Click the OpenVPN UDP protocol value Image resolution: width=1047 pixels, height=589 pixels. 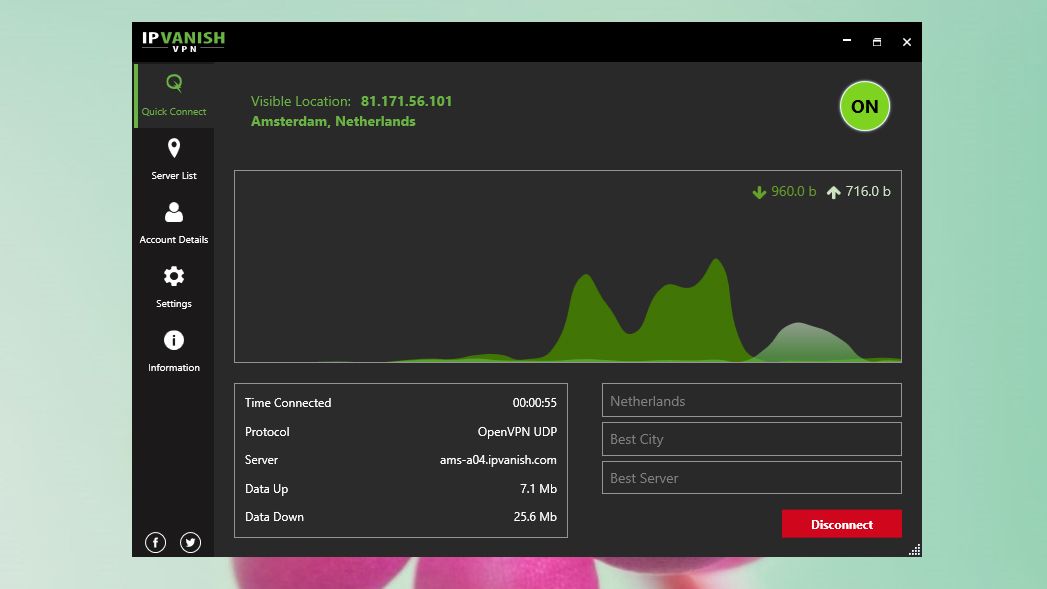coord(517,432)
